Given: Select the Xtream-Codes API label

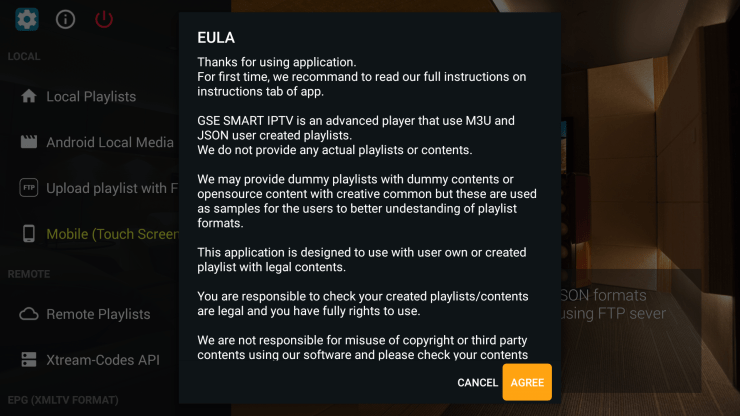Looking at the screenshot, I should [x=103, y=359].
